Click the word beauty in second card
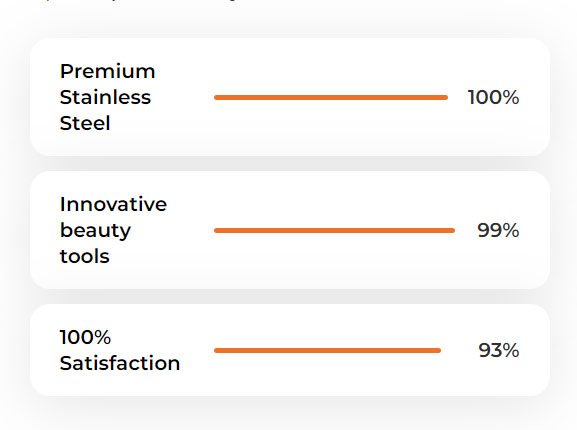 (x=95, y=231)
